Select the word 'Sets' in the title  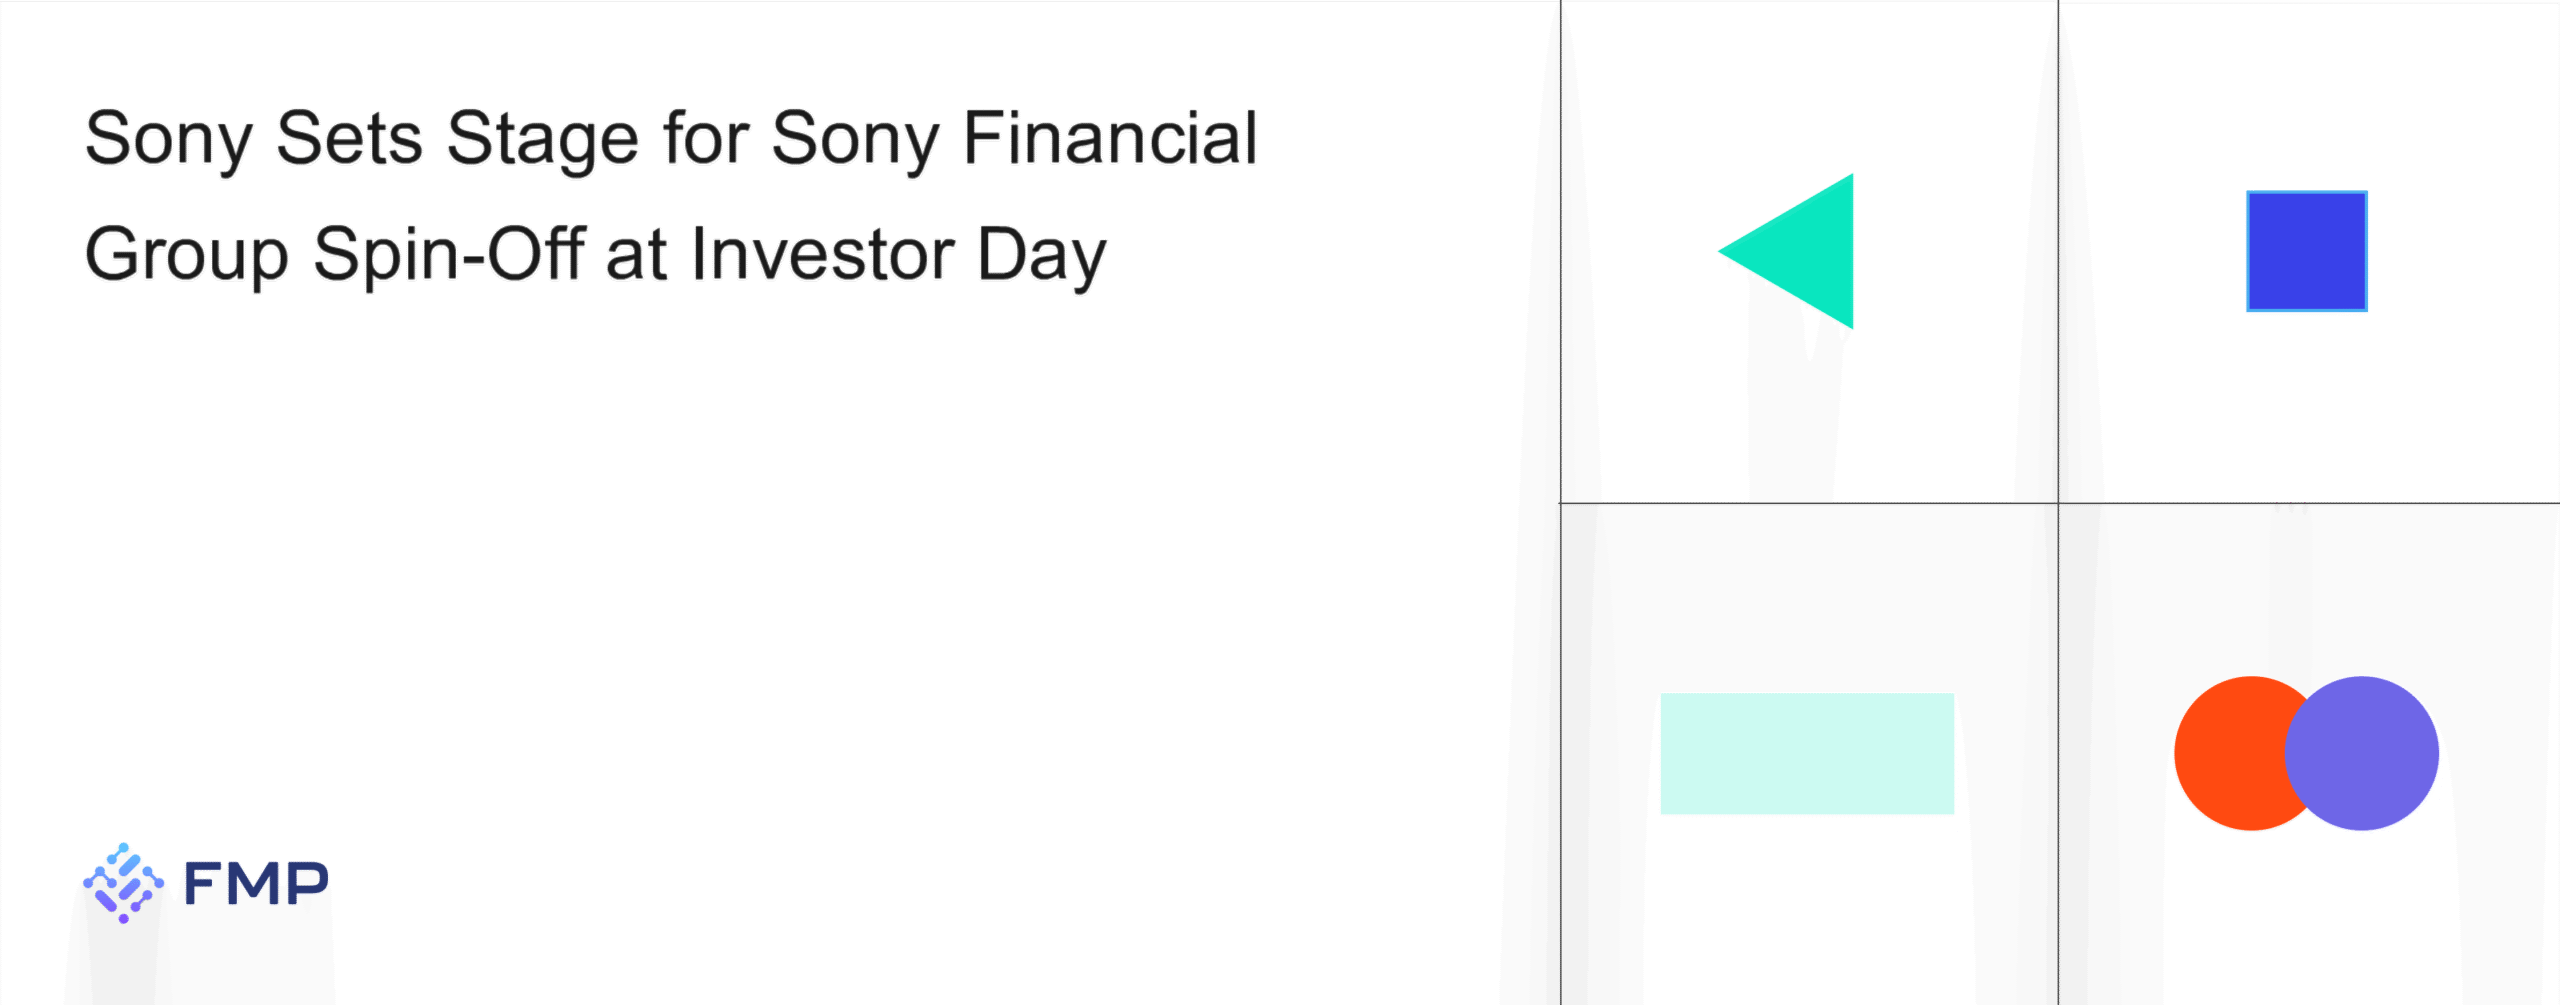coord(349,137)
